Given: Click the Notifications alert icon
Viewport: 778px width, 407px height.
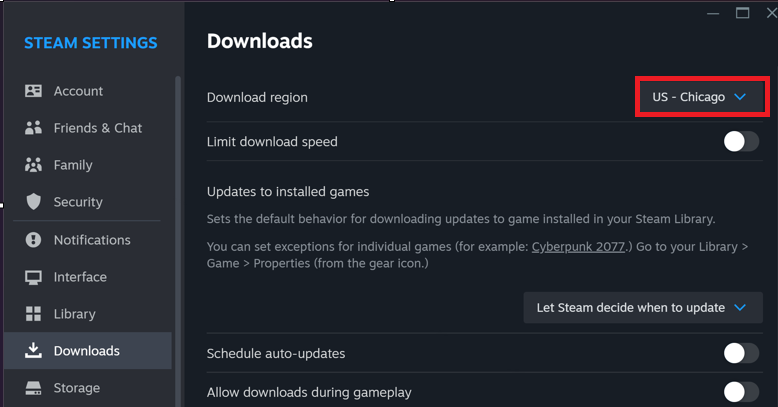Looking at the screenshot, I should (x=34, y=240).
